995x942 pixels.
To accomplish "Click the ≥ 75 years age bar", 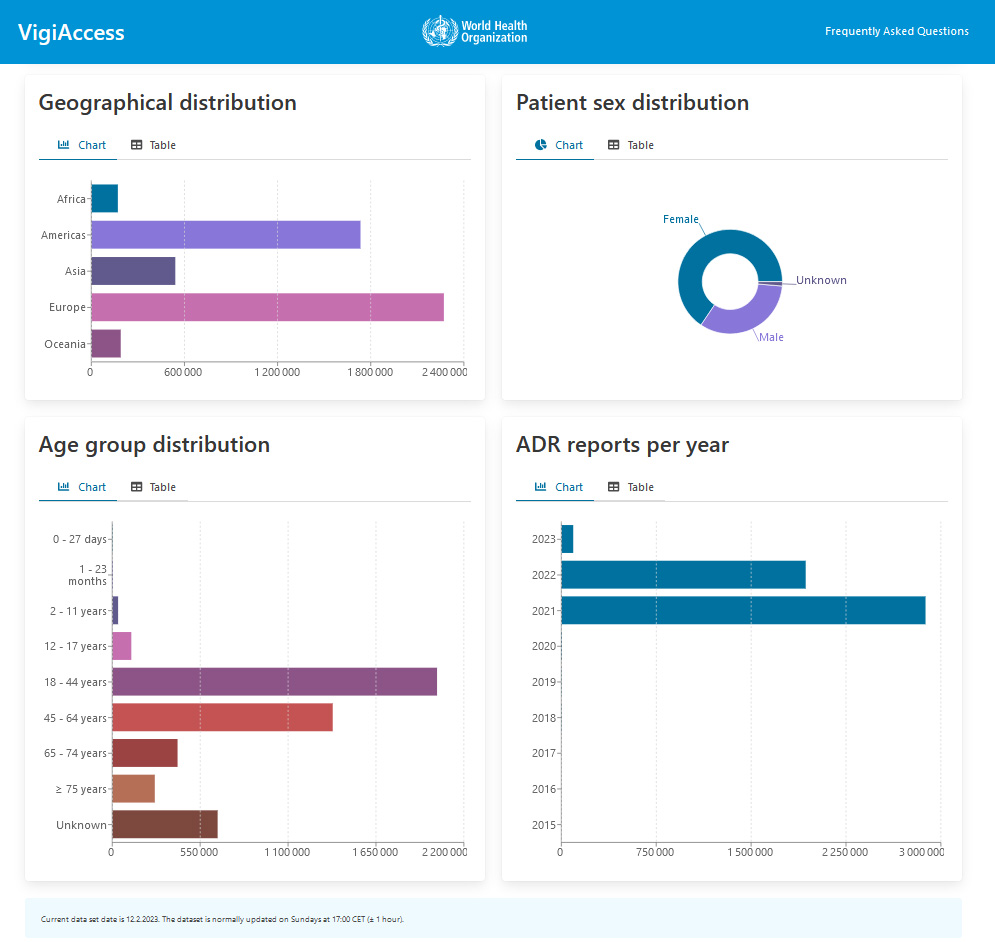I will (134, 789).
